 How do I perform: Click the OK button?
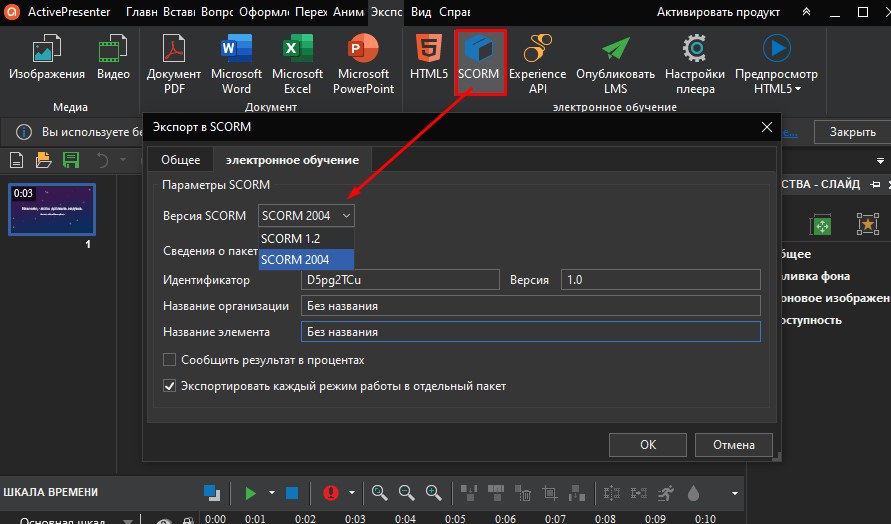click(x=648, y=445)
